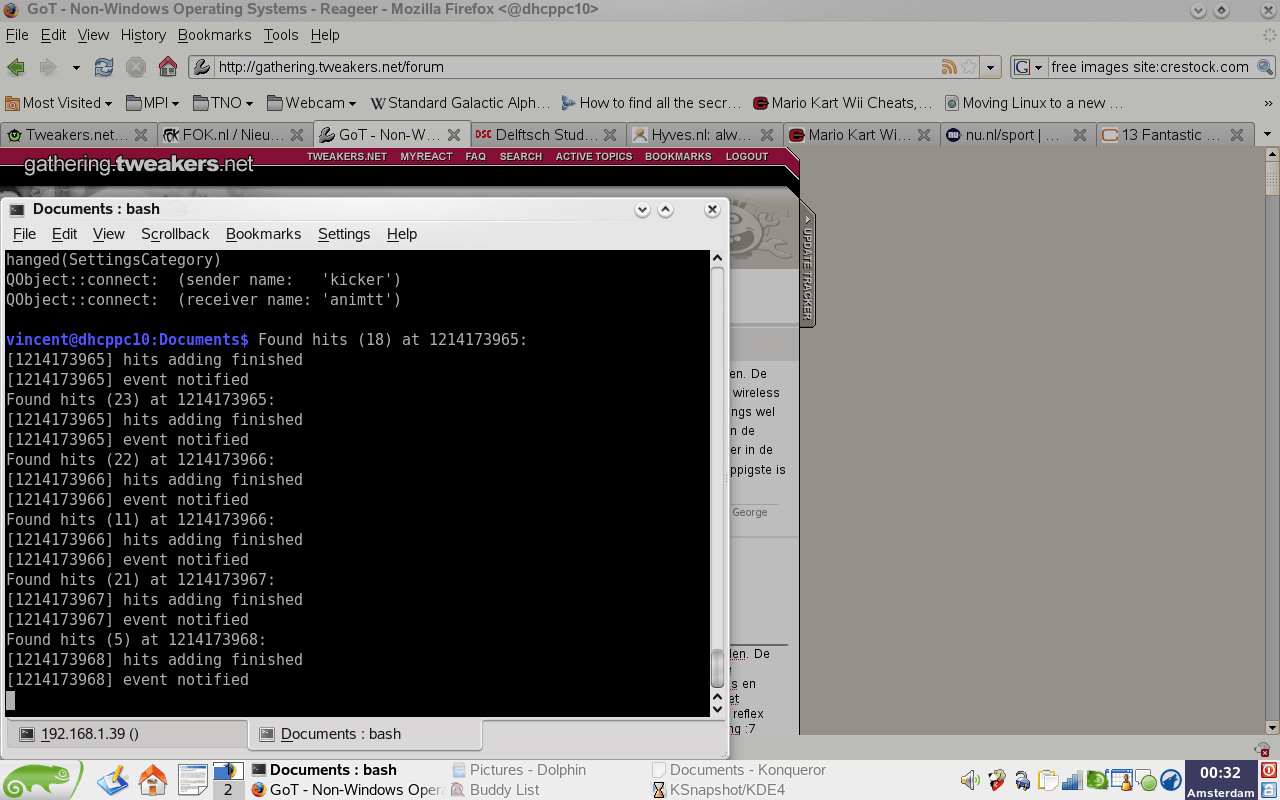Screen dimensions: 1280x800
Task: Click the home folder icon in the panel
Action: tap(152, 779)
